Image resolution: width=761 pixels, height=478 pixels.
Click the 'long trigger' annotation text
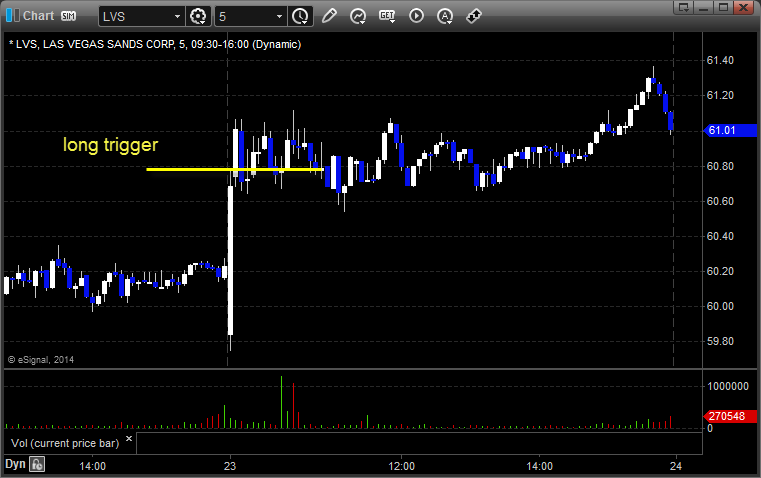pos(111,145)
